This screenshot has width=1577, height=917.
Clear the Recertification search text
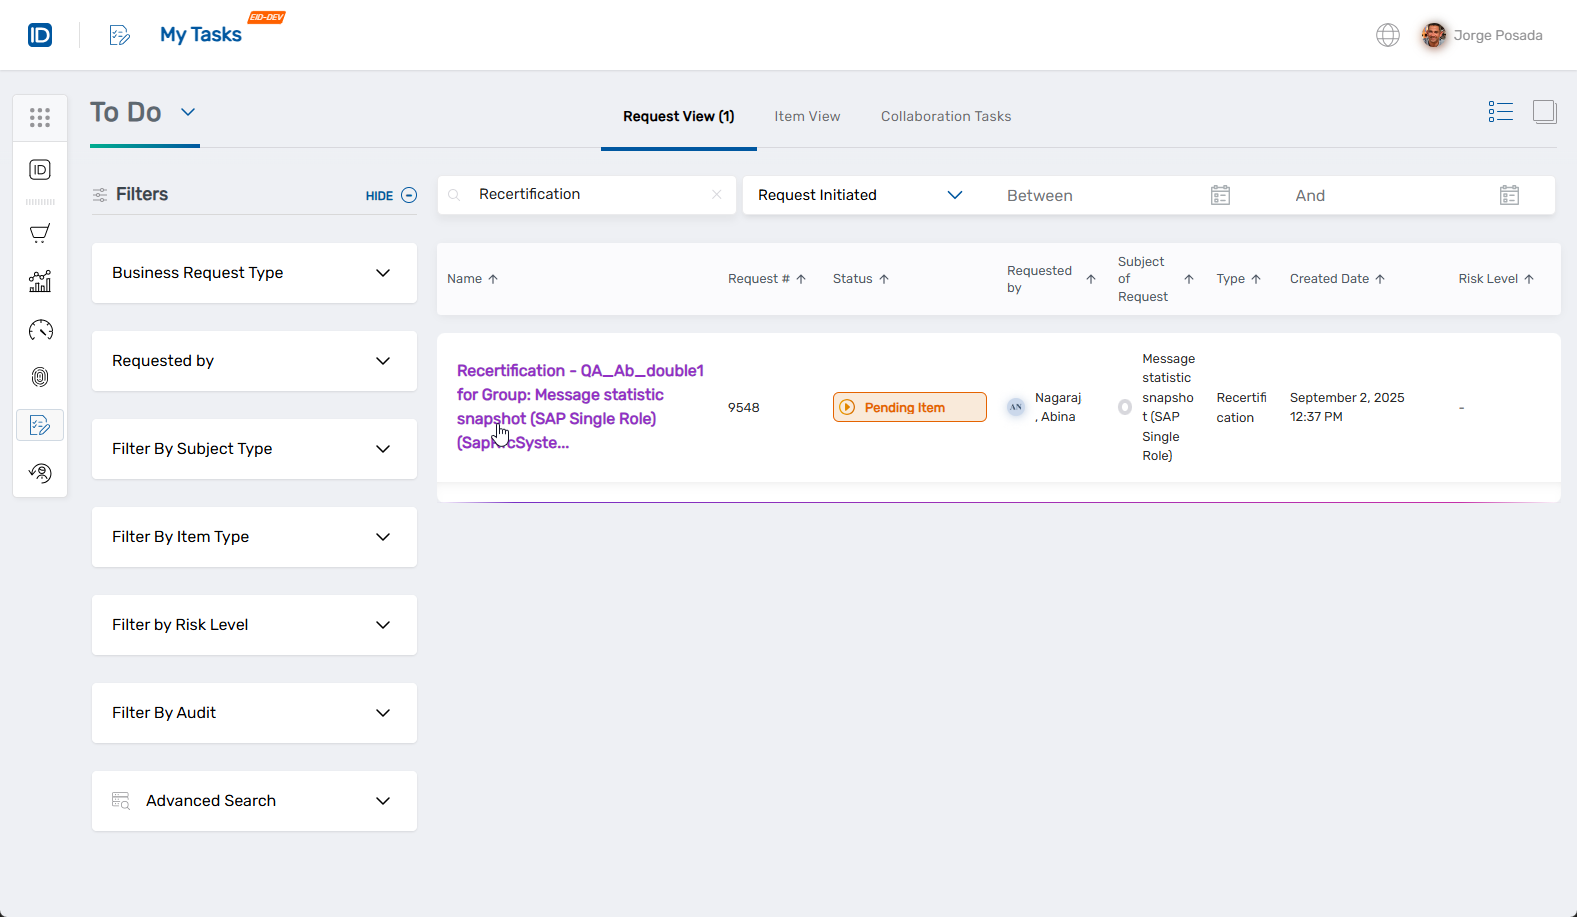pyautogui.click(x=716, y=195)
